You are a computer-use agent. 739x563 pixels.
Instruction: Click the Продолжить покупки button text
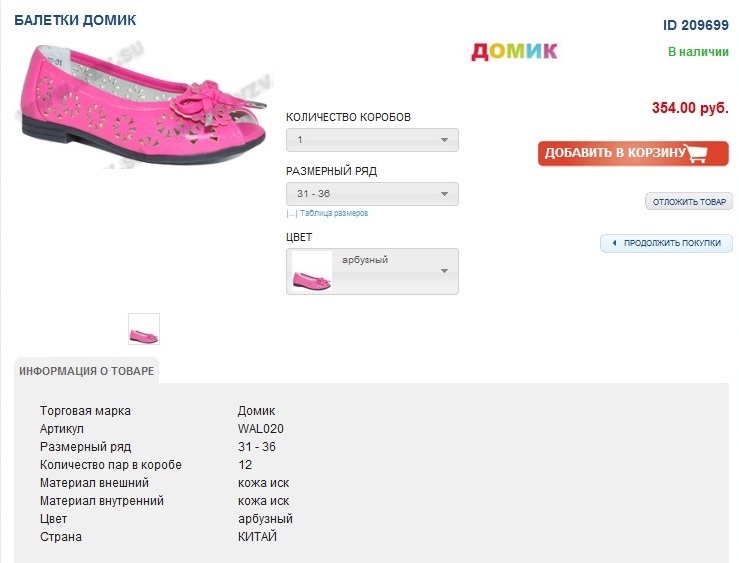tap(674, 243)
